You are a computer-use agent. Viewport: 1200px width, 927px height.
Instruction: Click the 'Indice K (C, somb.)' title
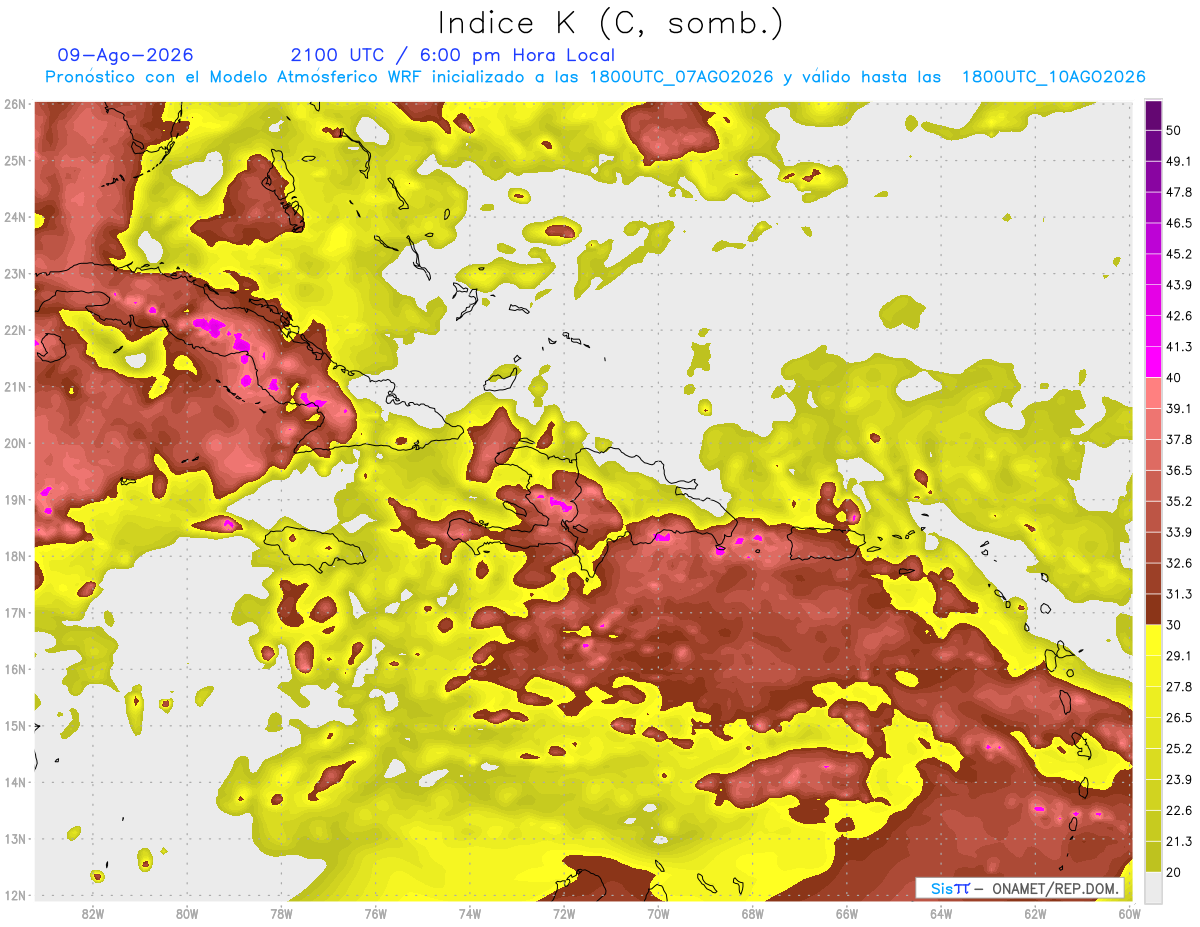click(610, 23)
